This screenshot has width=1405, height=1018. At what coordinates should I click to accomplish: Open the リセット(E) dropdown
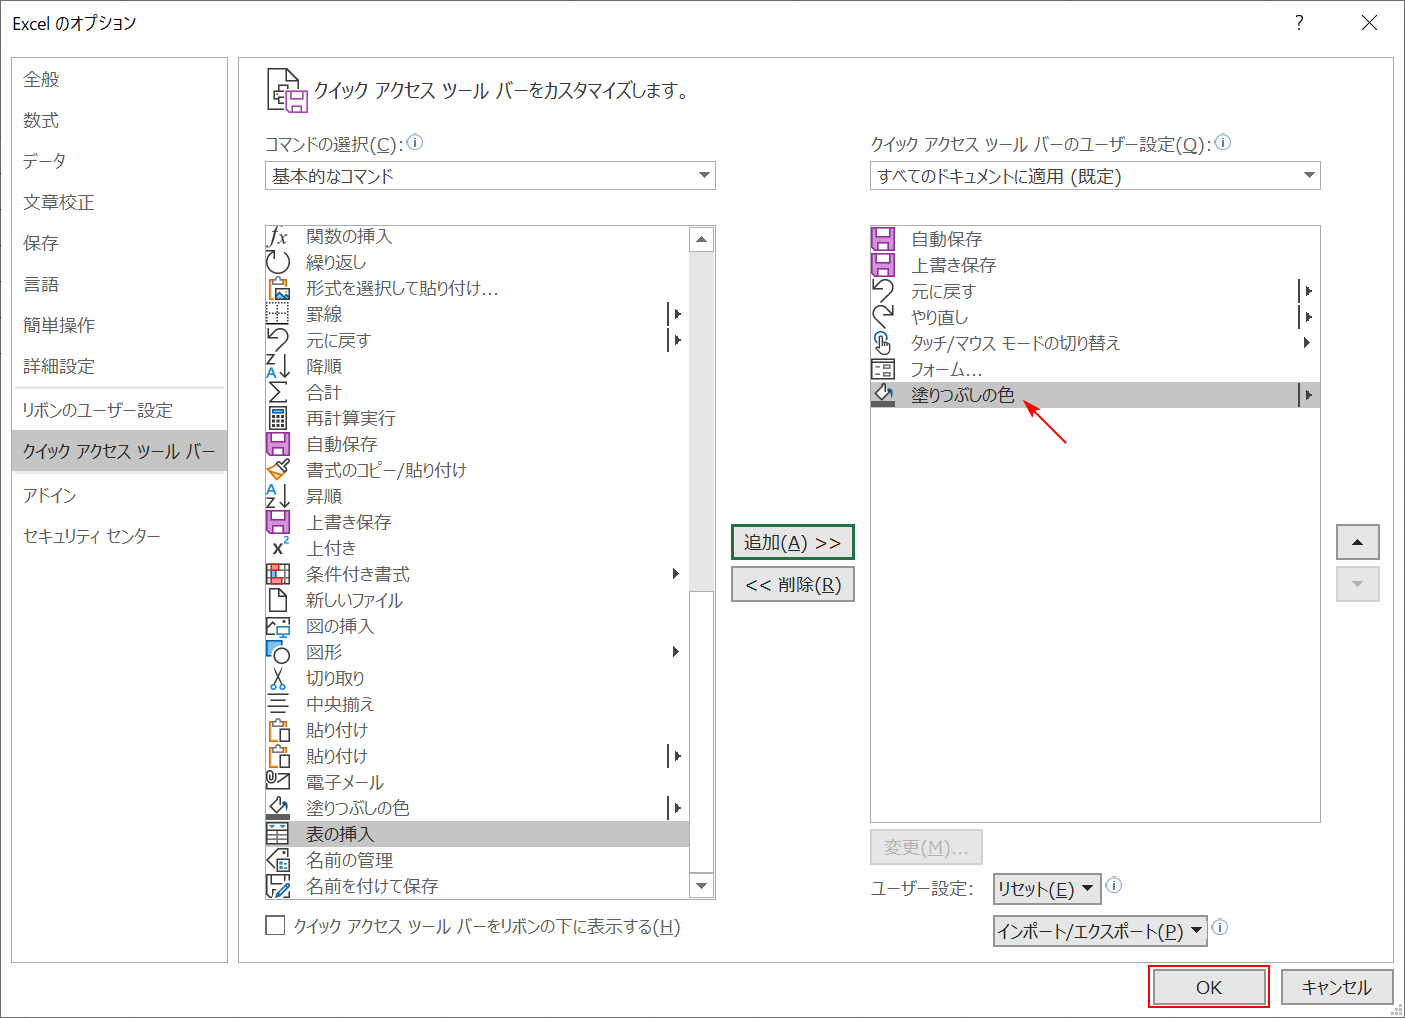point(1046,888)
